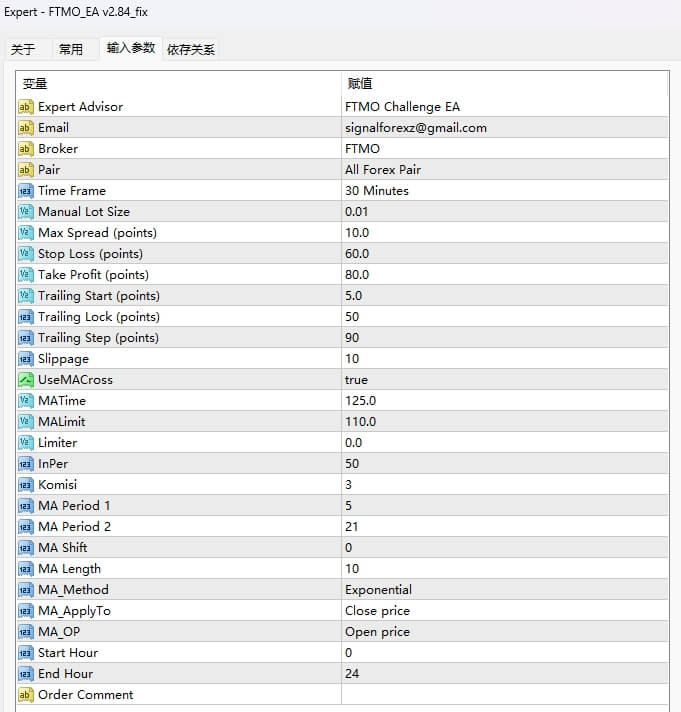Image resolution: width=681 pixels, height=712 pixels.
Task: Click the double icon beside Trailing Start
Action: [x=25, y=296]
